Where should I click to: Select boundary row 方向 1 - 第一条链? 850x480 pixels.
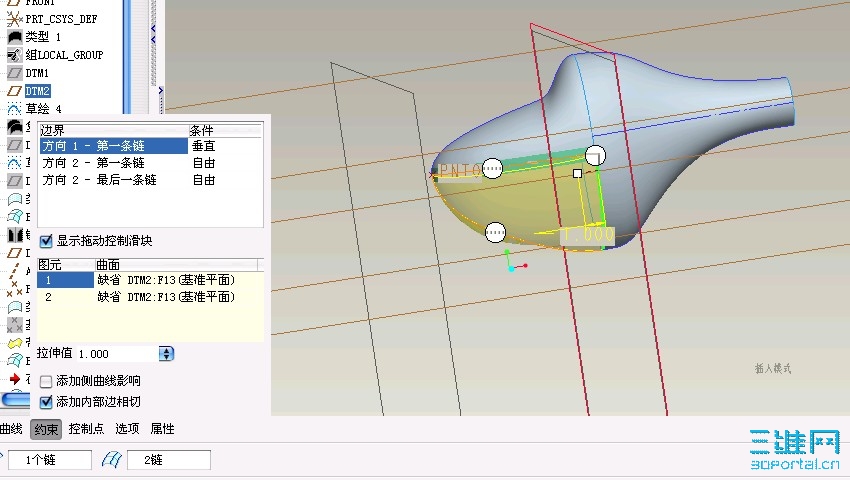tap(114, 146)
